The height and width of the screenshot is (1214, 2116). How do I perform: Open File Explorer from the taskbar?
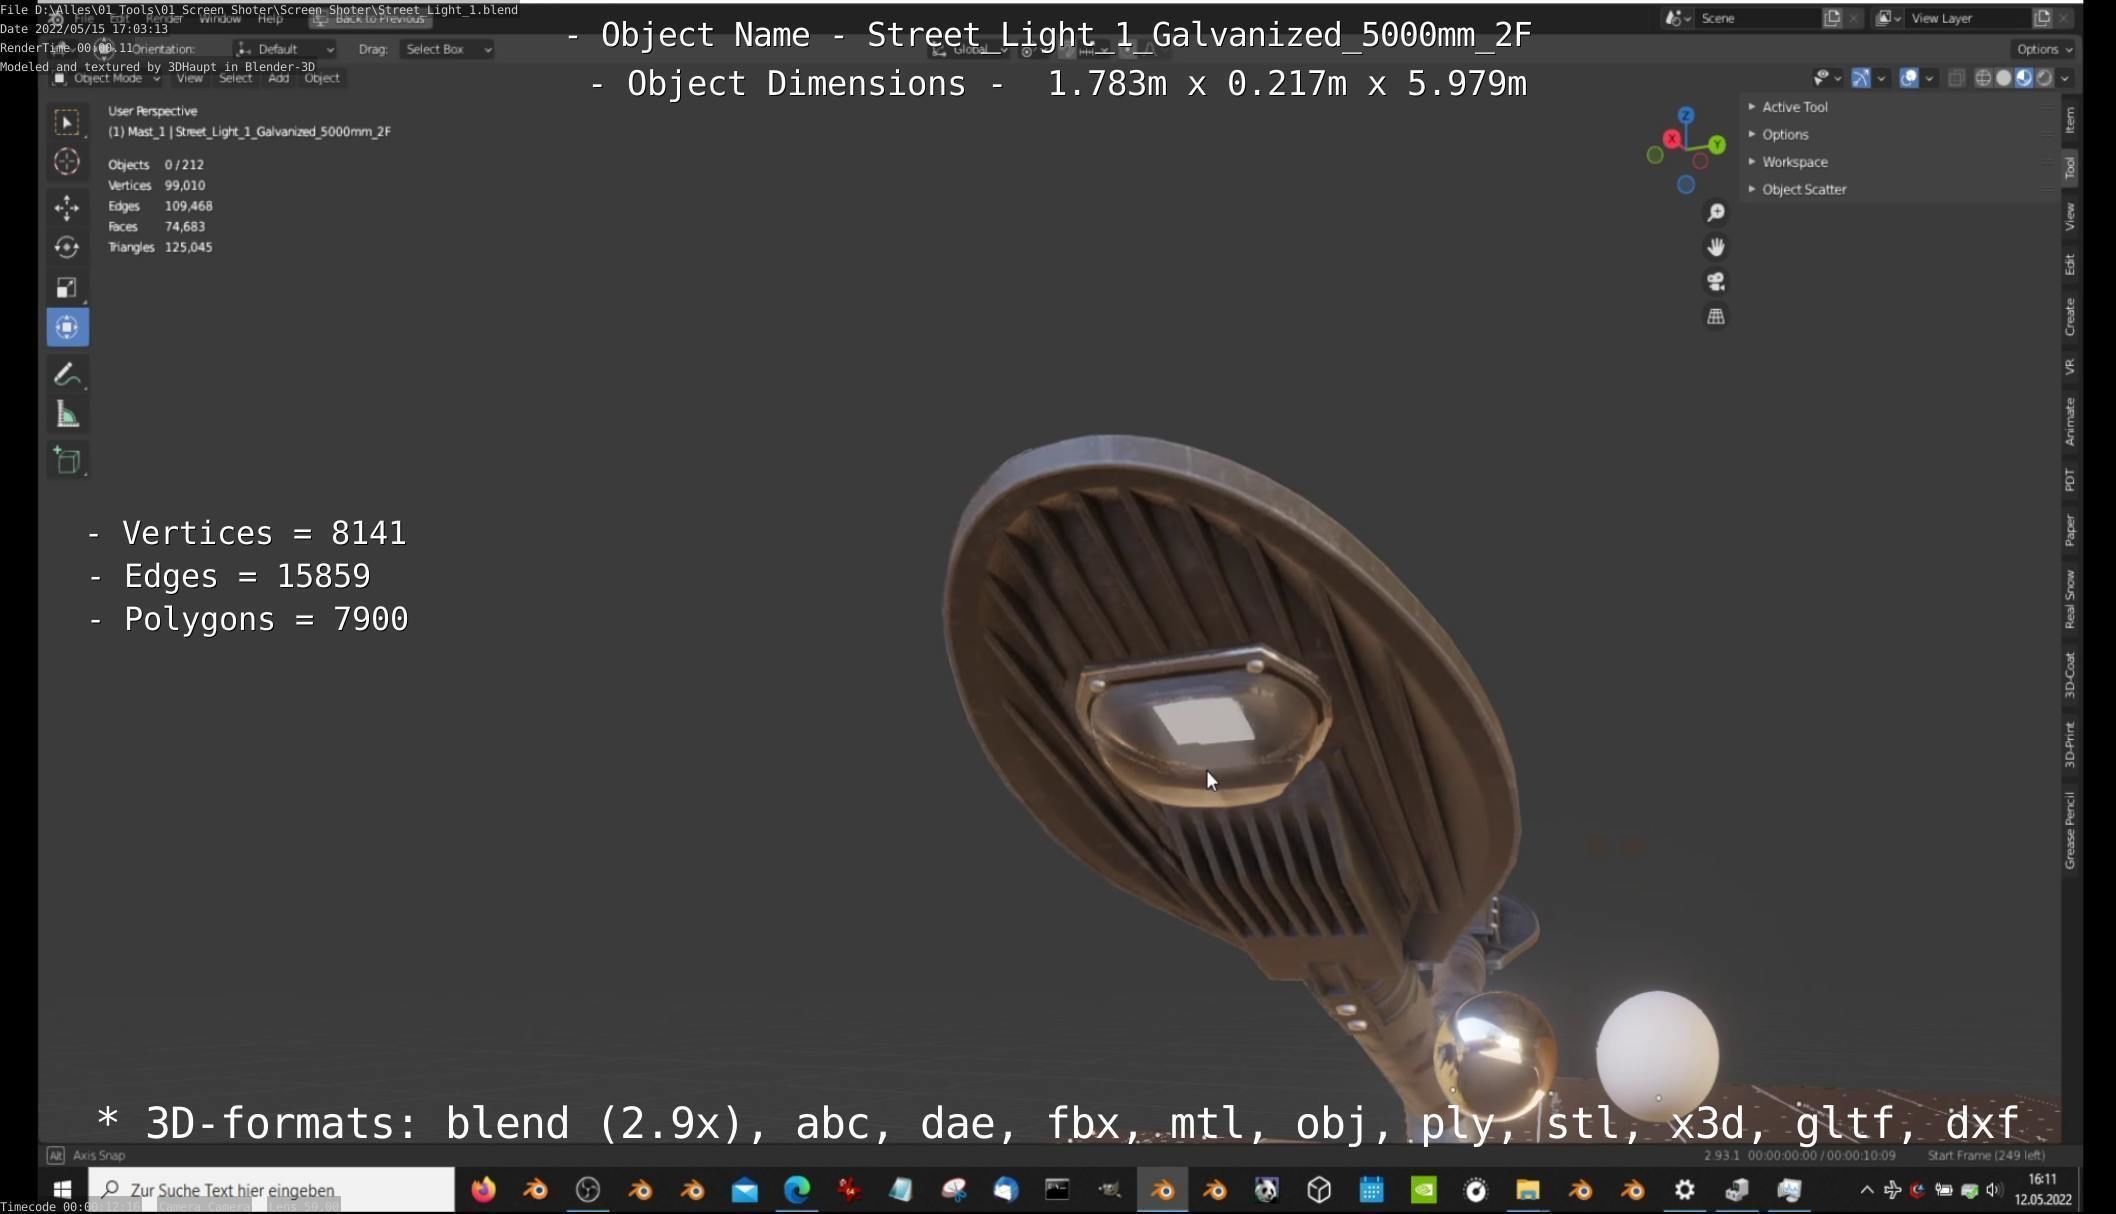tap(1527, 1190)
